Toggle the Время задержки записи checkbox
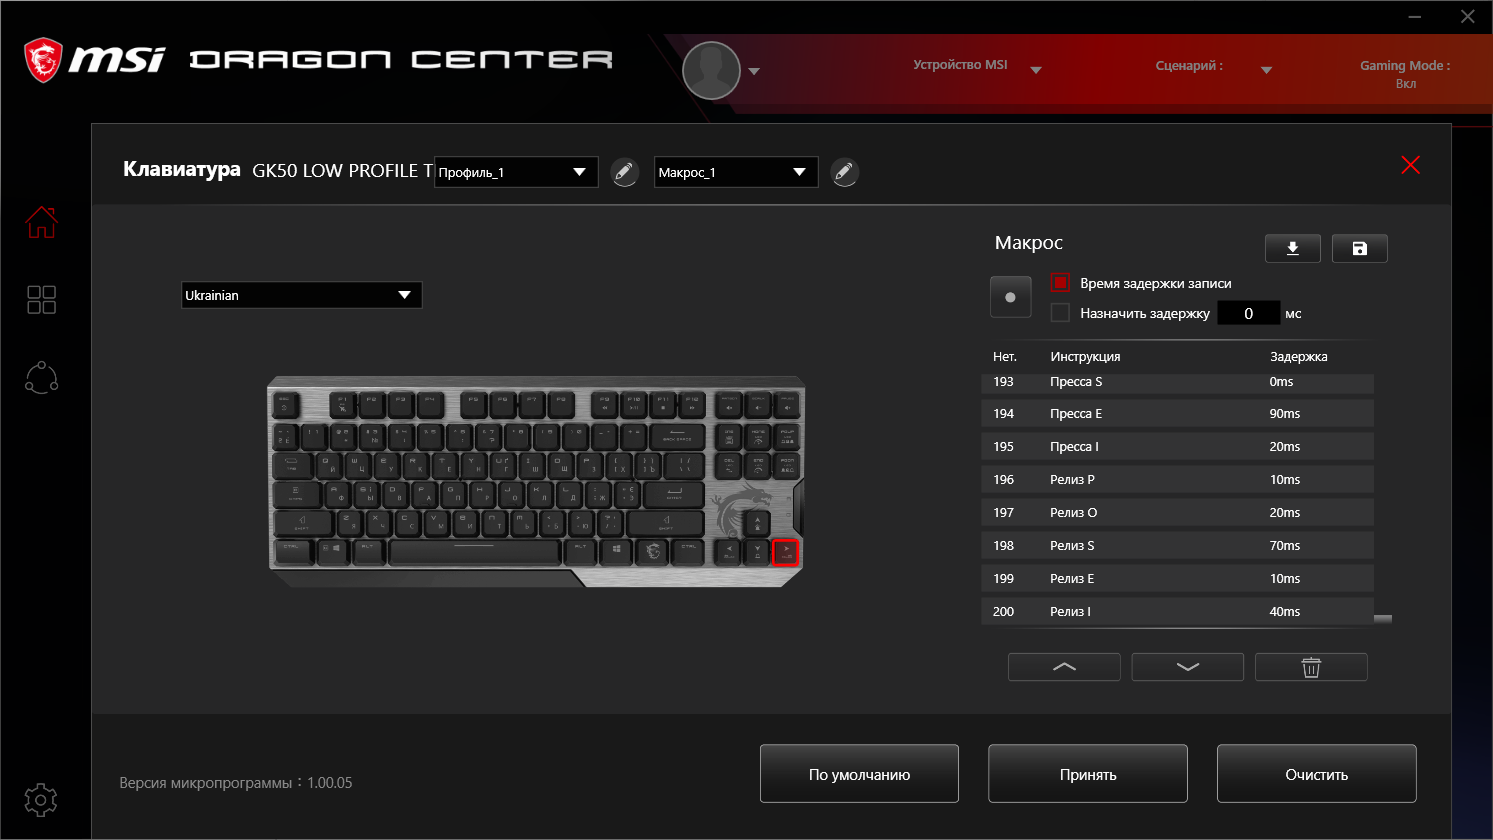1493x840 pixels. click(1060, 283)
